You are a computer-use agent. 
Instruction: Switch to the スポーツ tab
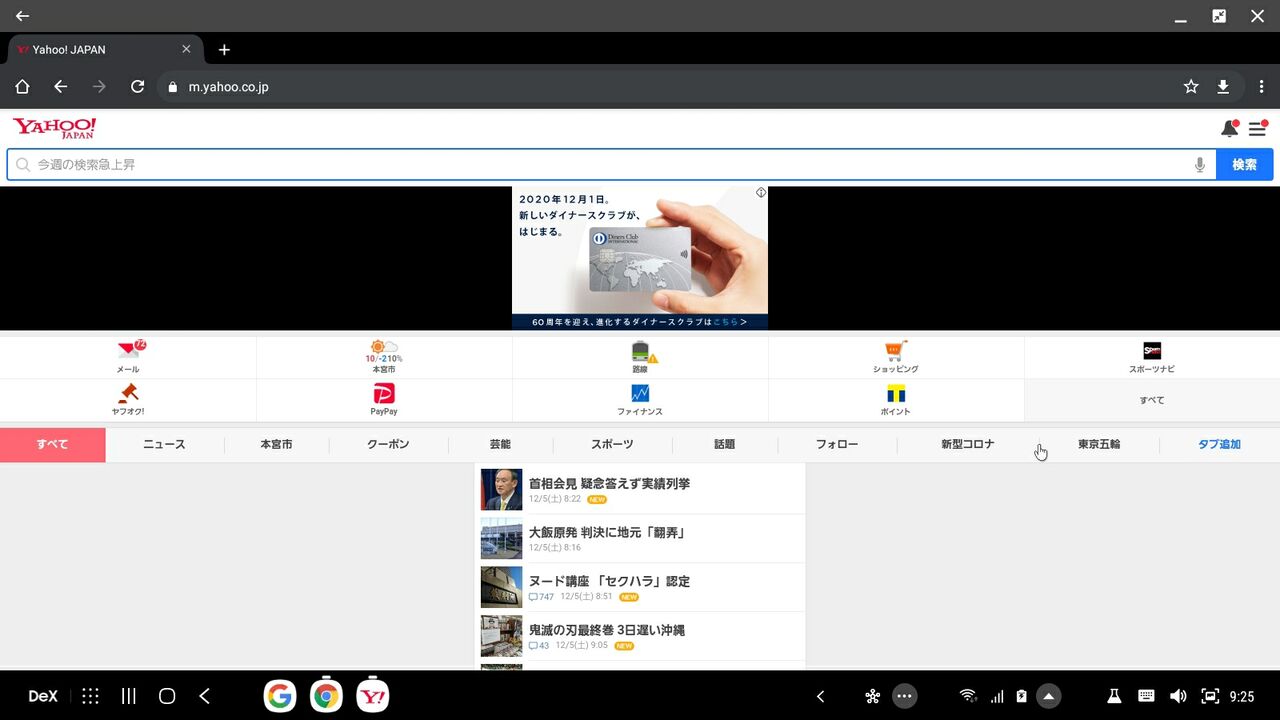click(x=612, y=445)
